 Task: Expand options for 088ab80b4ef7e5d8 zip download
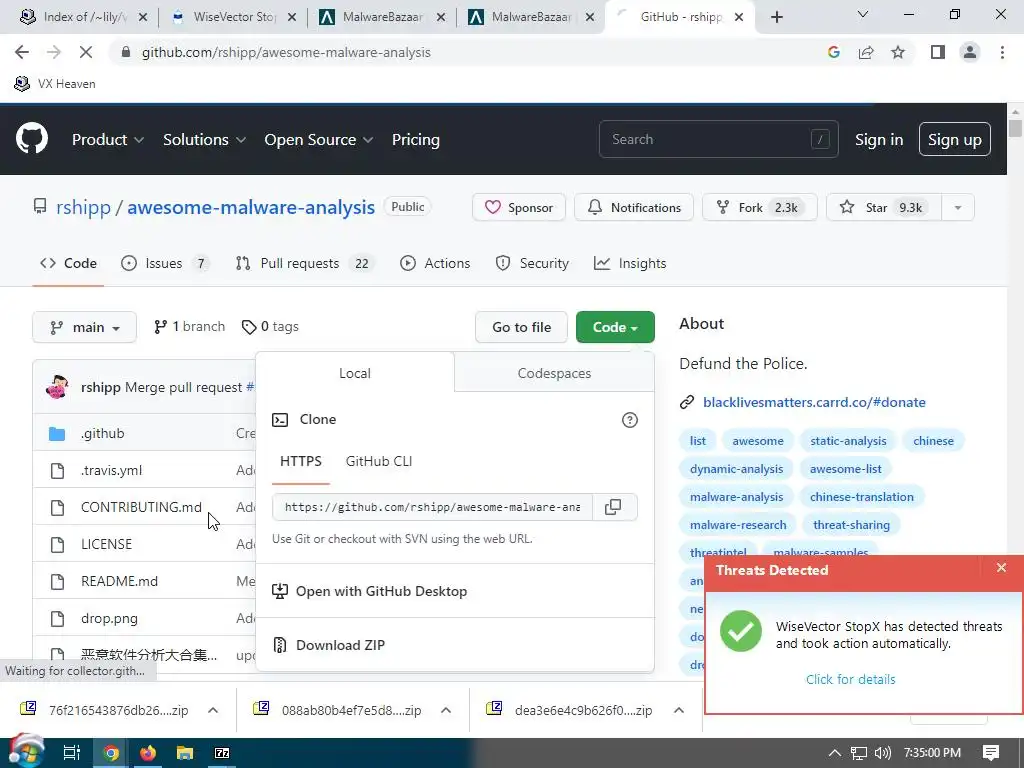point(445,710)
